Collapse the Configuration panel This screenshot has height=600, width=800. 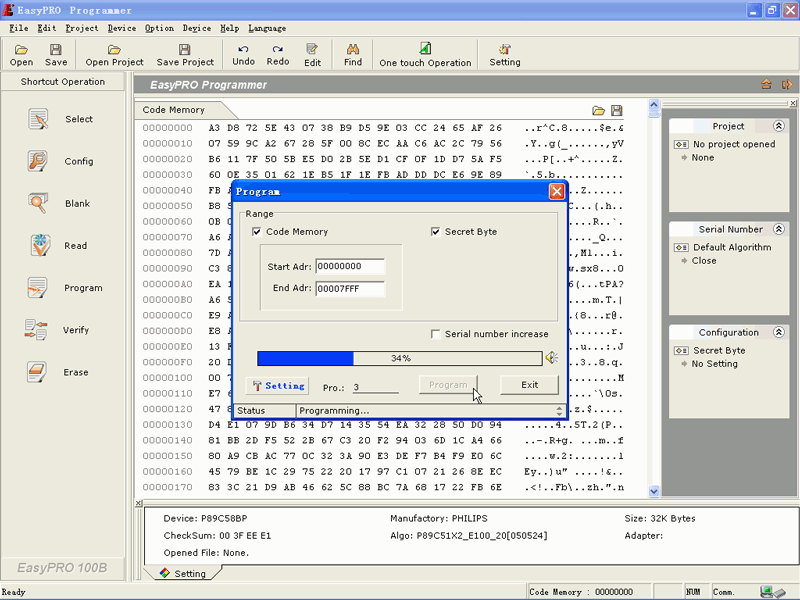779,333
